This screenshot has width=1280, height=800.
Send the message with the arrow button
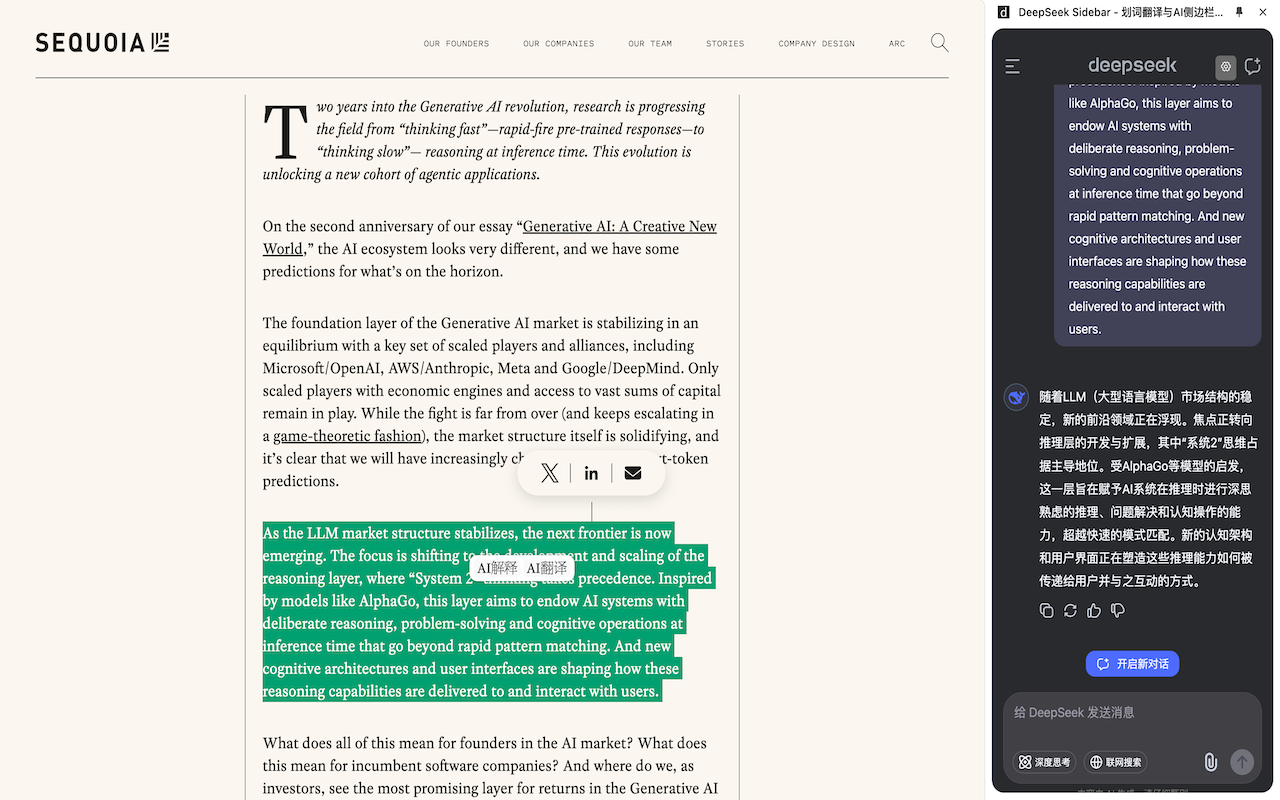[1242, 762]
